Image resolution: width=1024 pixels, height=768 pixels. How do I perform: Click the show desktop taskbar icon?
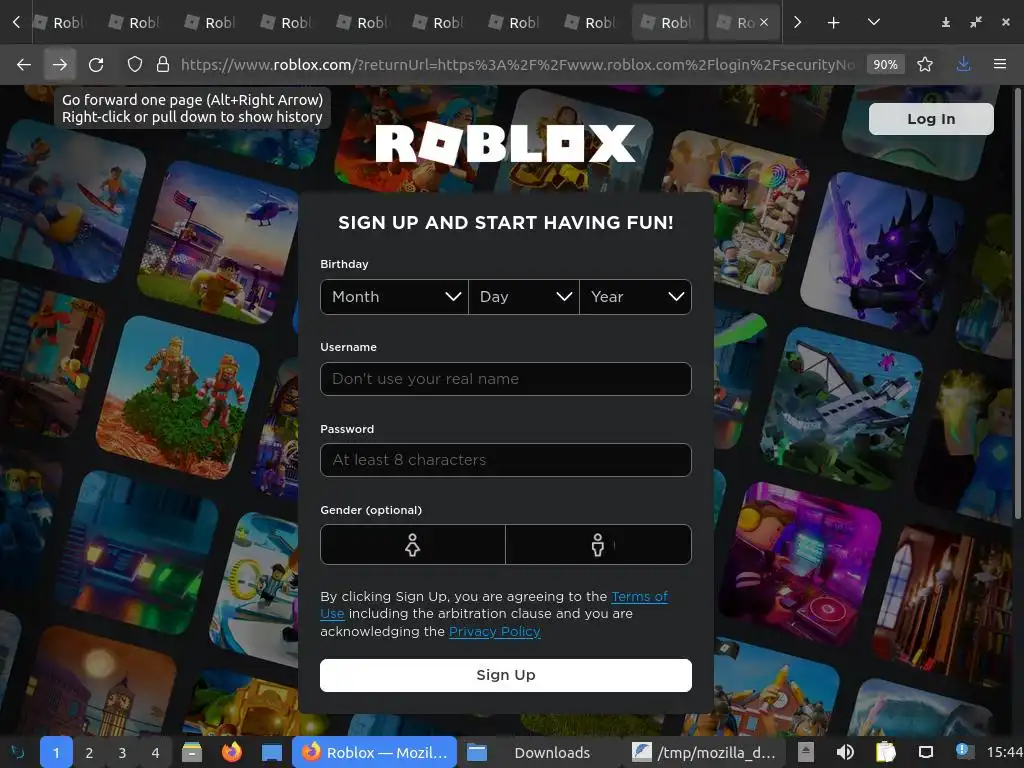coord(272,752)
